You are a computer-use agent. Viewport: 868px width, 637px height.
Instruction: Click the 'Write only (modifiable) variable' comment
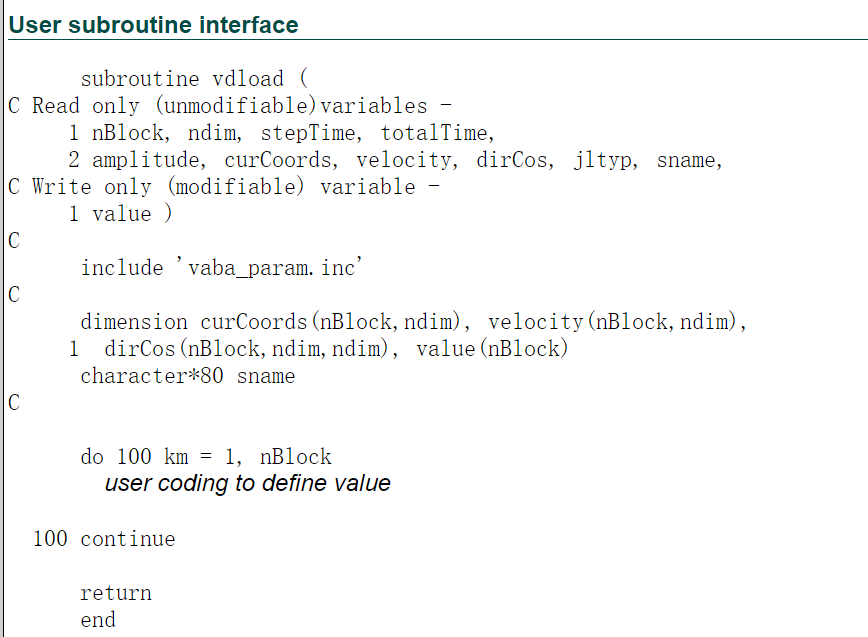coord(224,187)
